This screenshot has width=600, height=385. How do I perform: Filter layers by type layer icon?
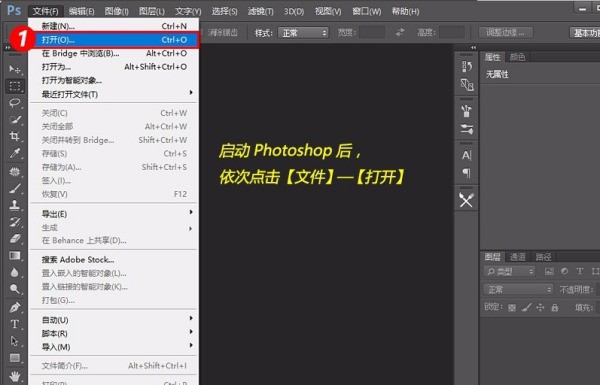(x=580, y=271)
